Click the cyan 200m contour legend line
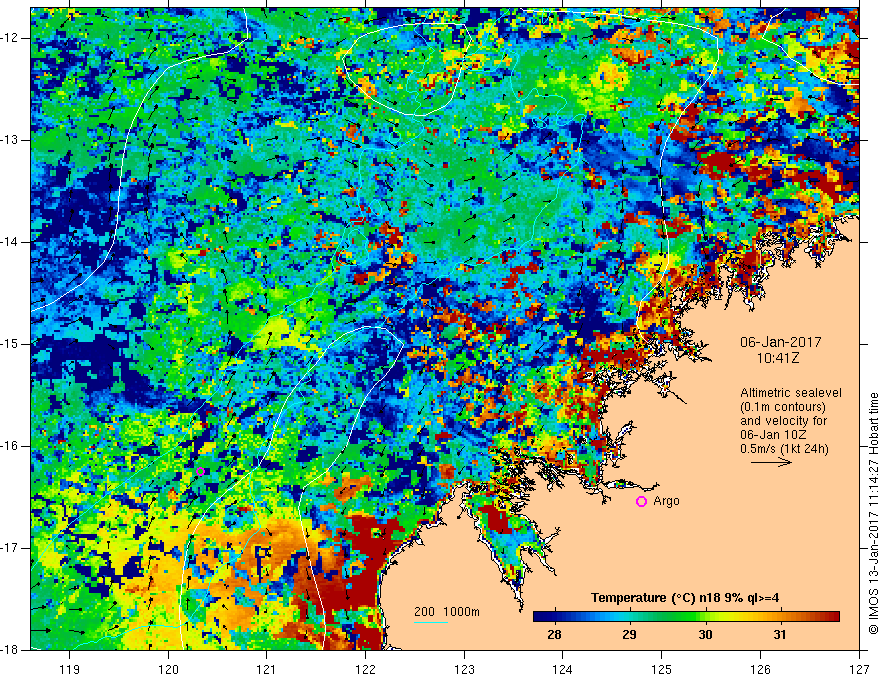The image size is (880, 680). click(x=431, y=622)
